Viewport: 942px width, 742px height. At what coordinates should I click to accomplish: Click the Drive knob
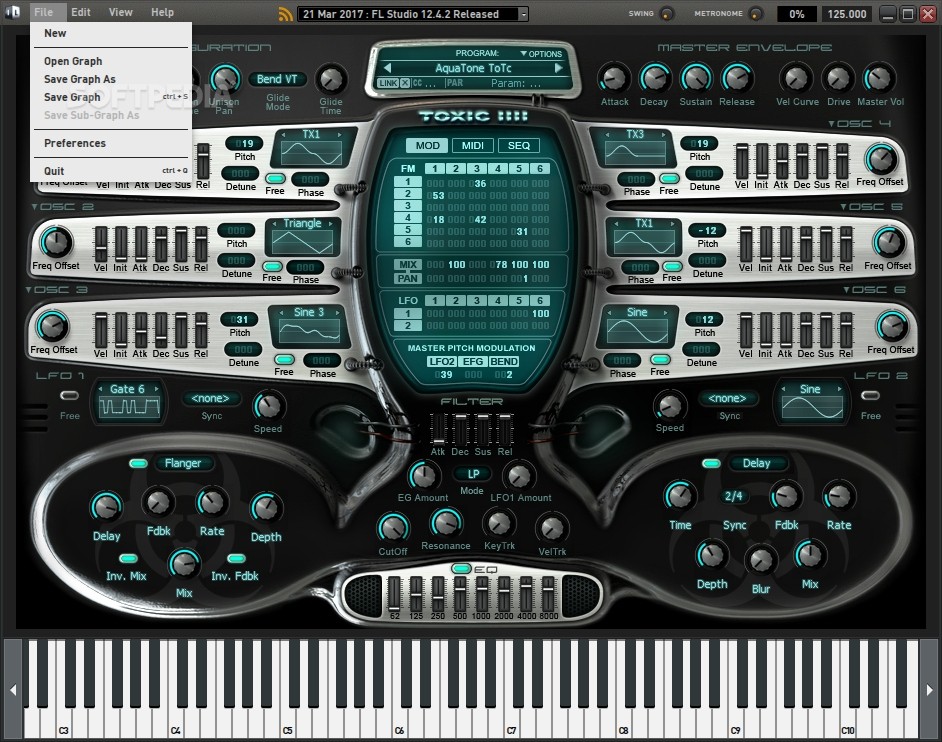[838, 78]
